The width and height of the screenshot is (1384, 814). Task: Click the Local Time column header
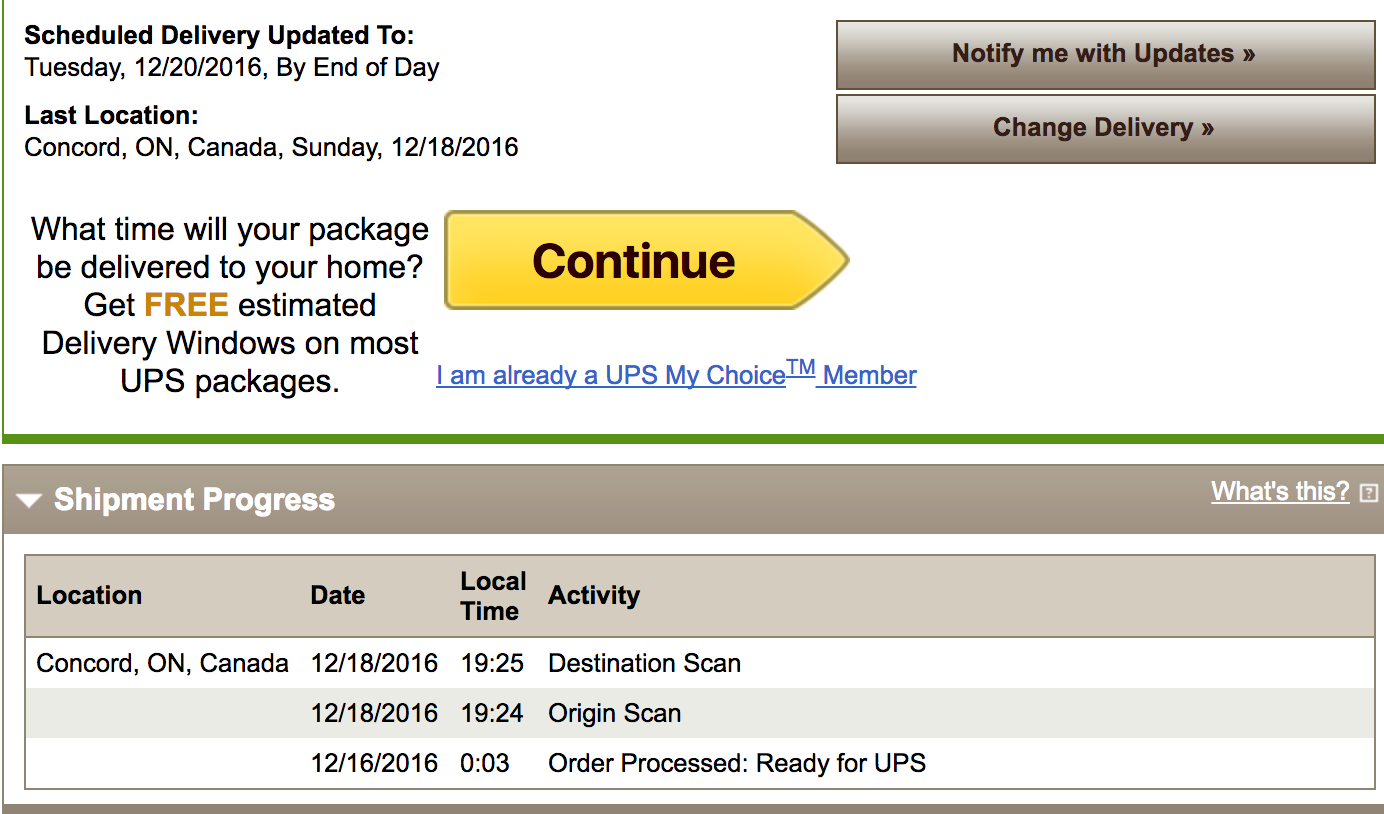pos(493,596)
